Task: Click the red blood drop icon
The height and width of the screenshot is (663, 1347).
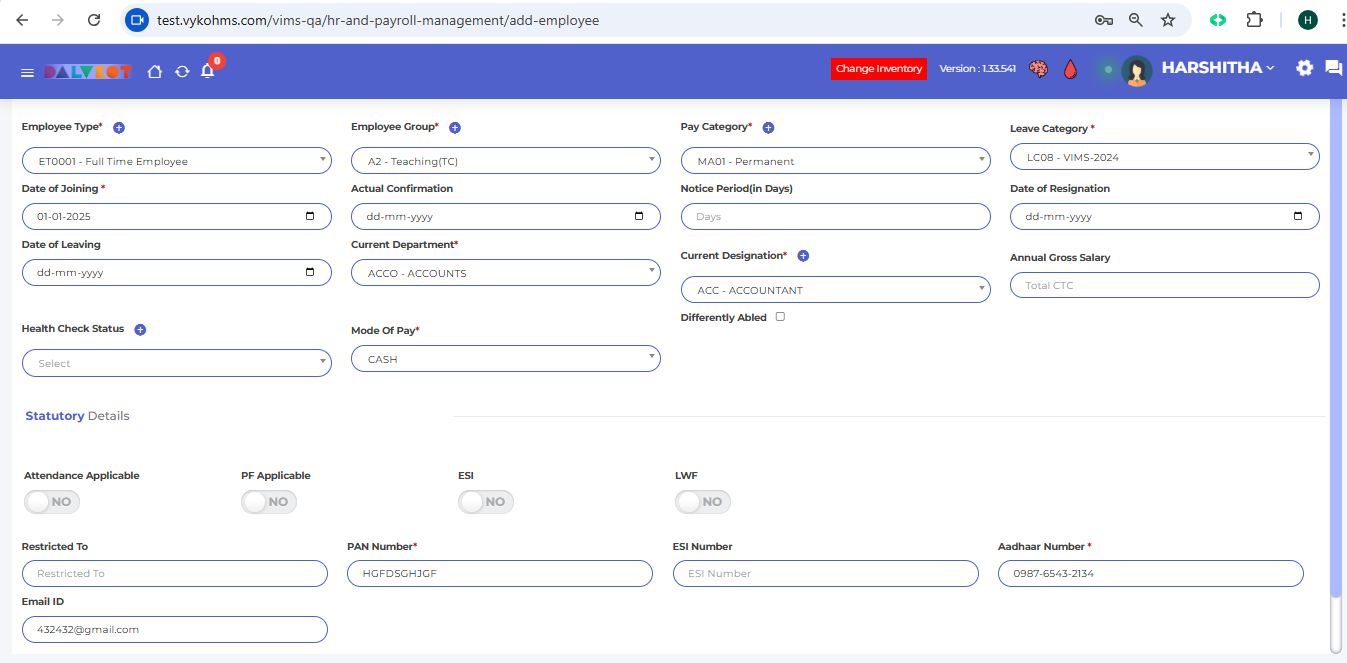Action: pos(1070,69)
